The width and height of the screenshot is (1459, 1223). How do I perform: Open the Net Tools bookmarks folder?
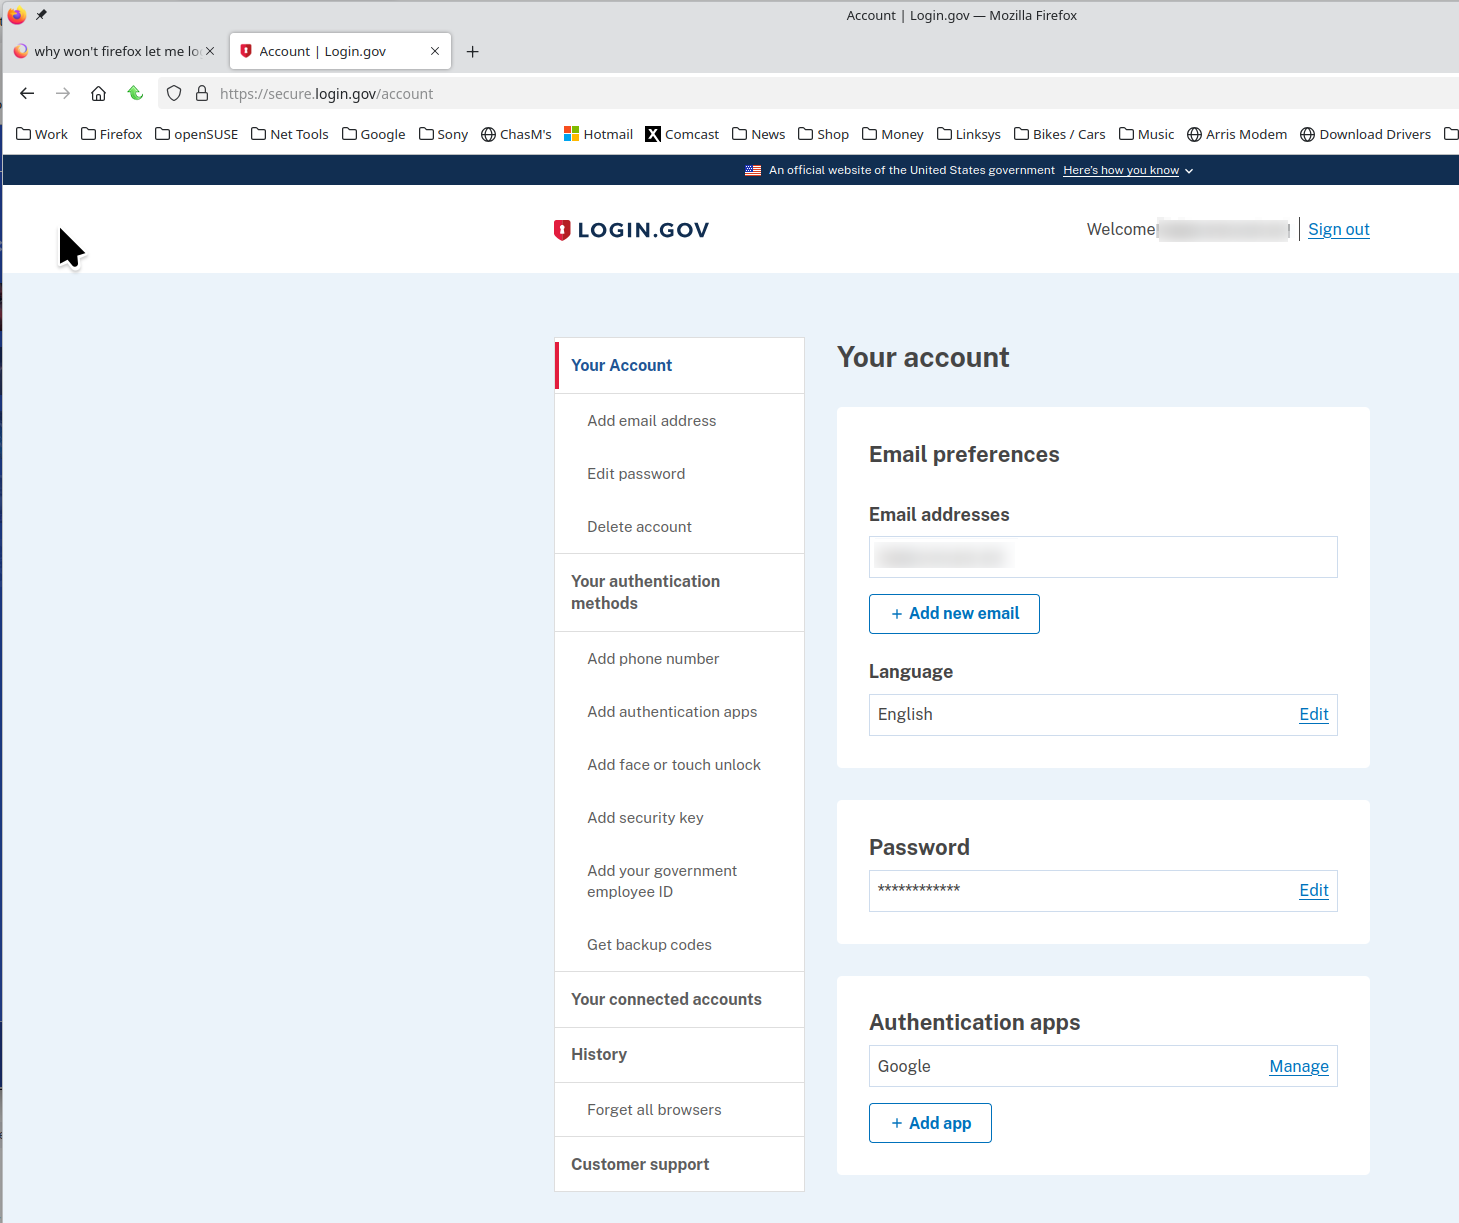click(290, 134)
